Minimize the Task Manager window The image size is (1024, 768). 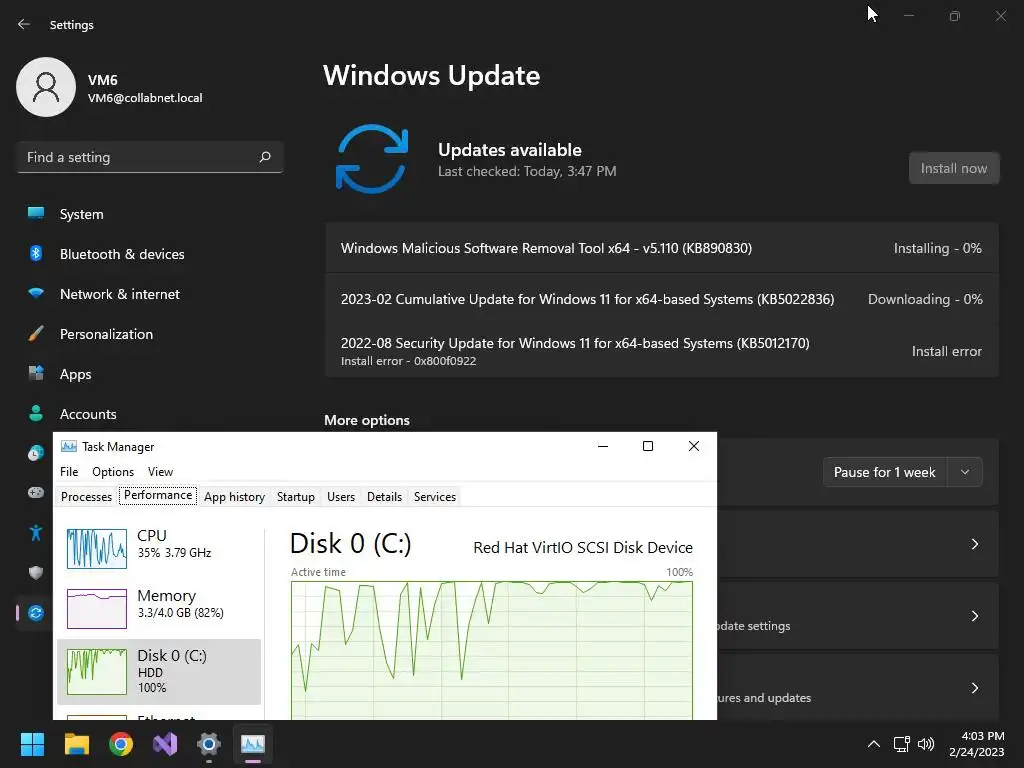(603, 446)
